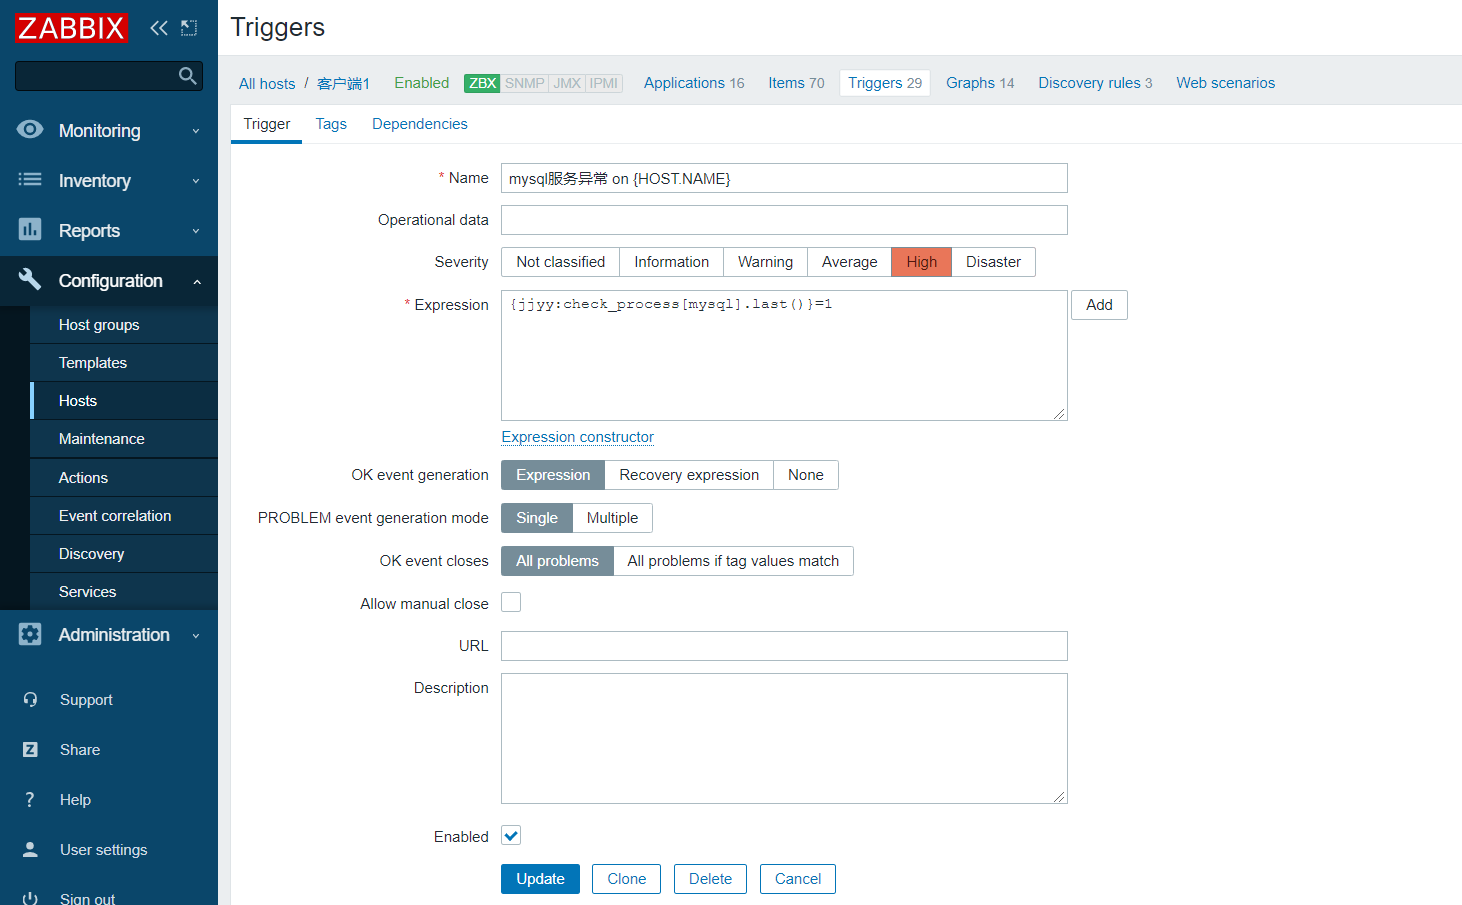Open User settings person icon
The height and width of the screenshot is (905, 1462).
30,850
